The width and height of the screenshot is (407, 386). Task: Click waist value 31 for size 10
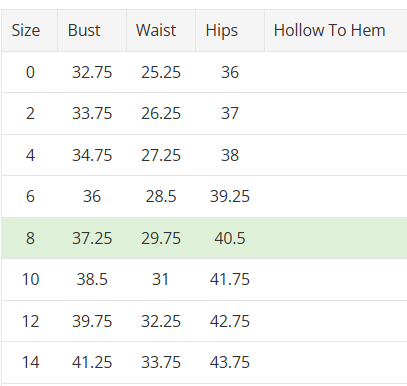click(x=160, y=279)
